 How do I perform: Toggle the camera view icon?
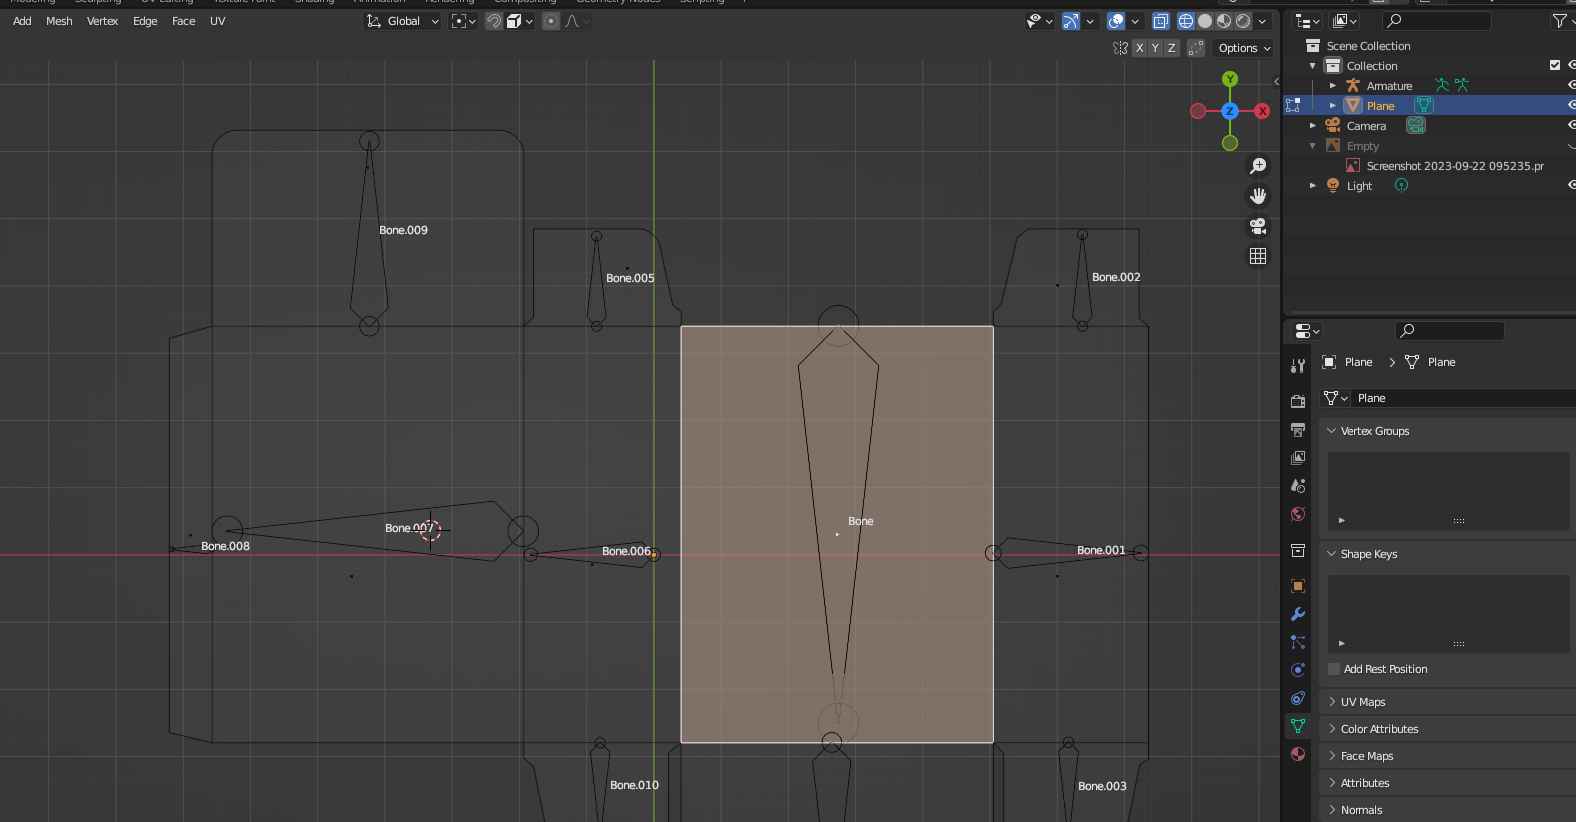(x=1258, y=226)
